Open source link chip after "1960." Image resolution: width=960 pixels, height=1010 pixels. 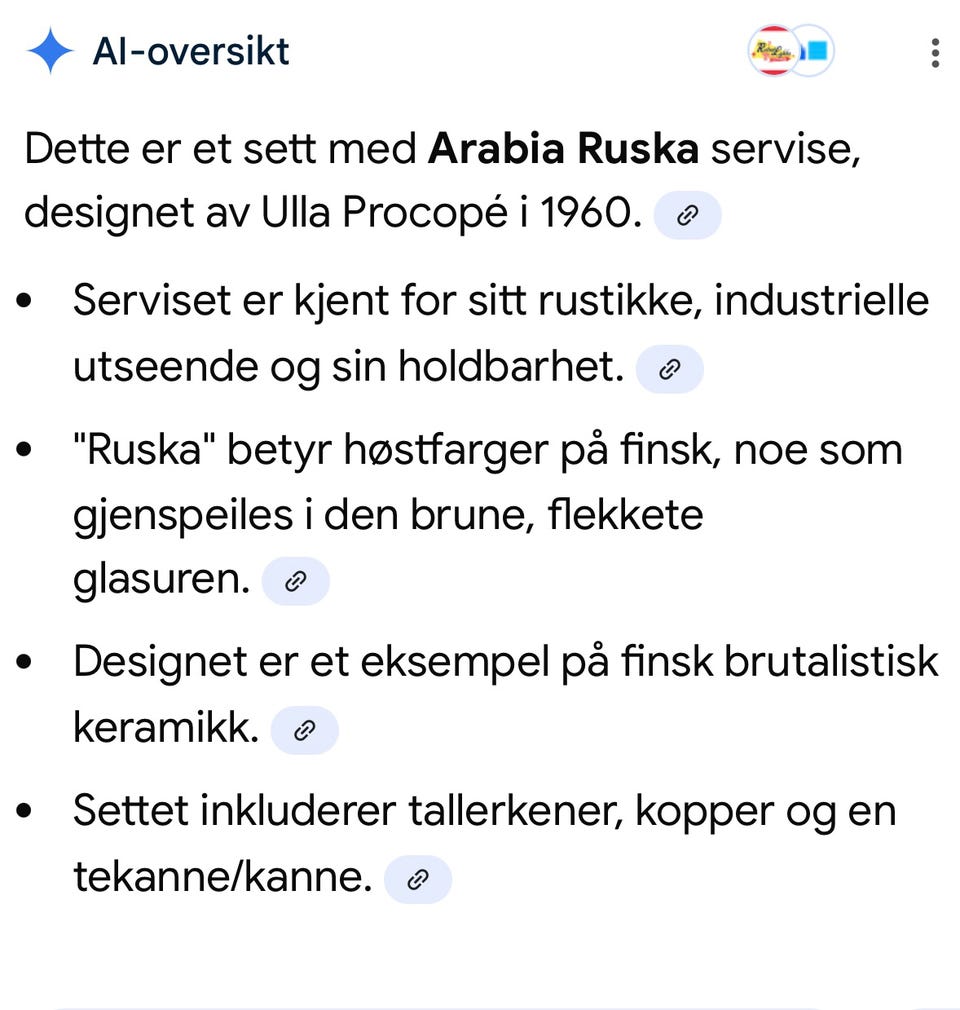click(x=687, y=215)
